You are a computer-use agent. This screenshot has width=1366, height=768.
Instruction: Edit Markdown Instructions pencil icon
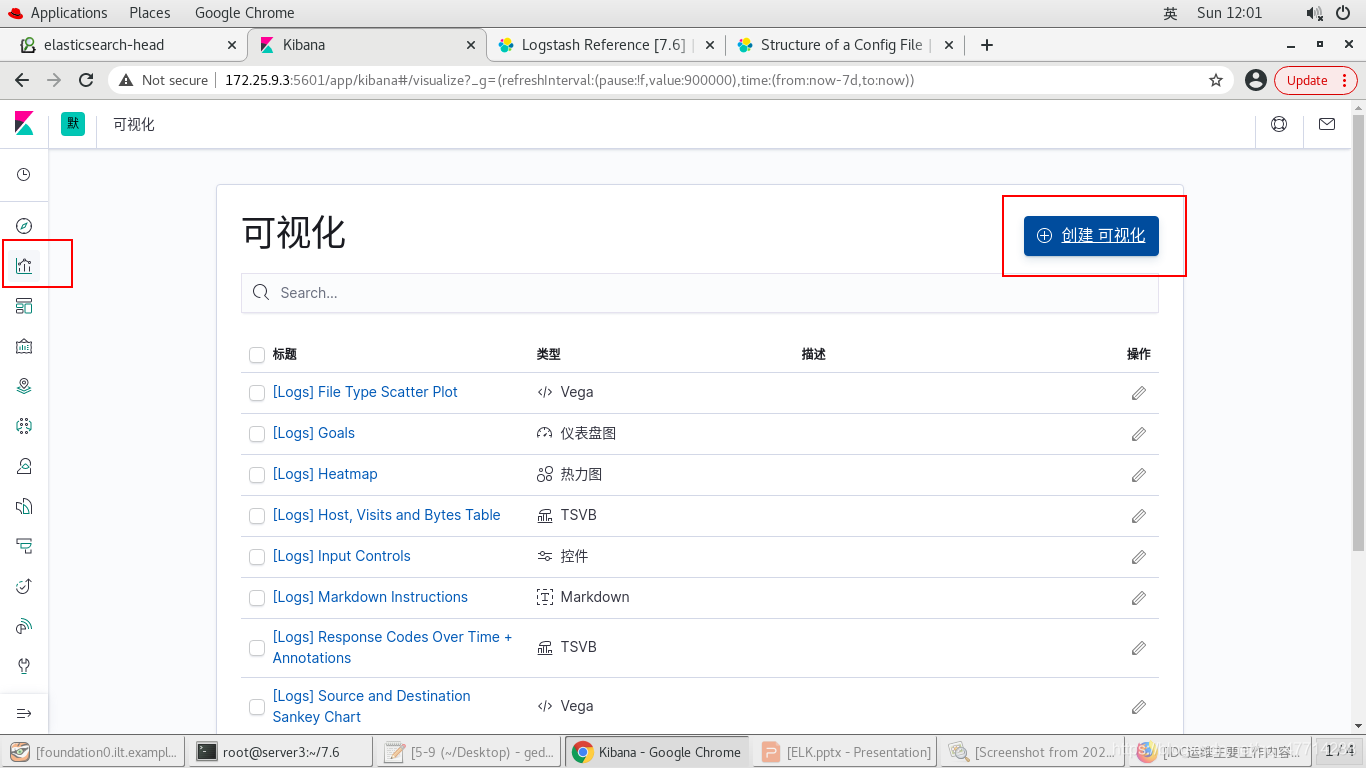pyautogui.click(x=1138, y=598)
